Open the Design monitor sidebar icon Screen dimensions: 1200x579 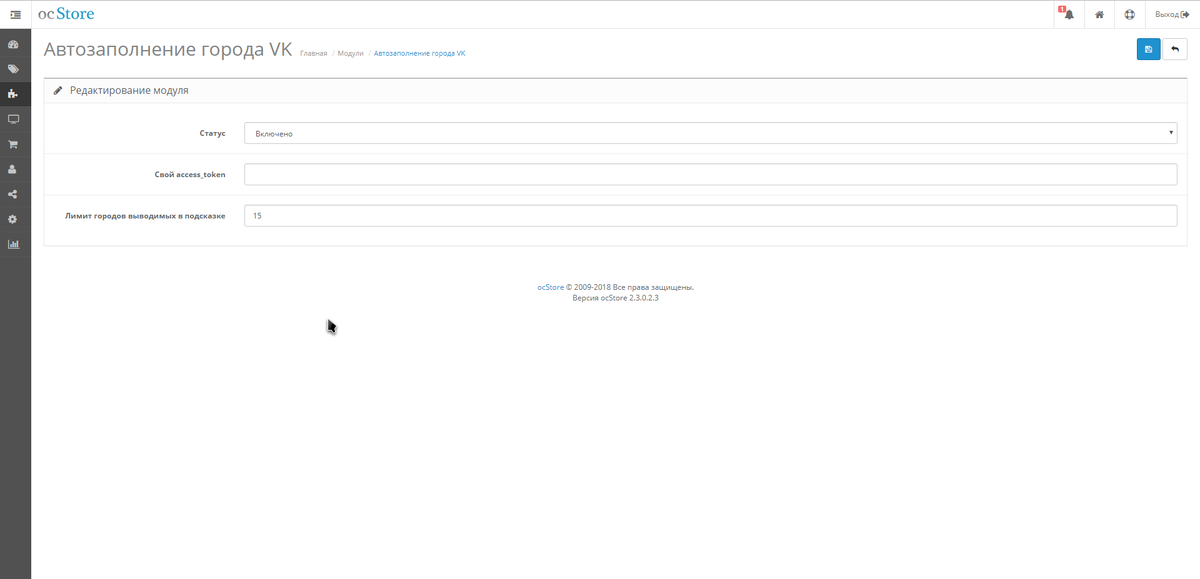point(13,119)
